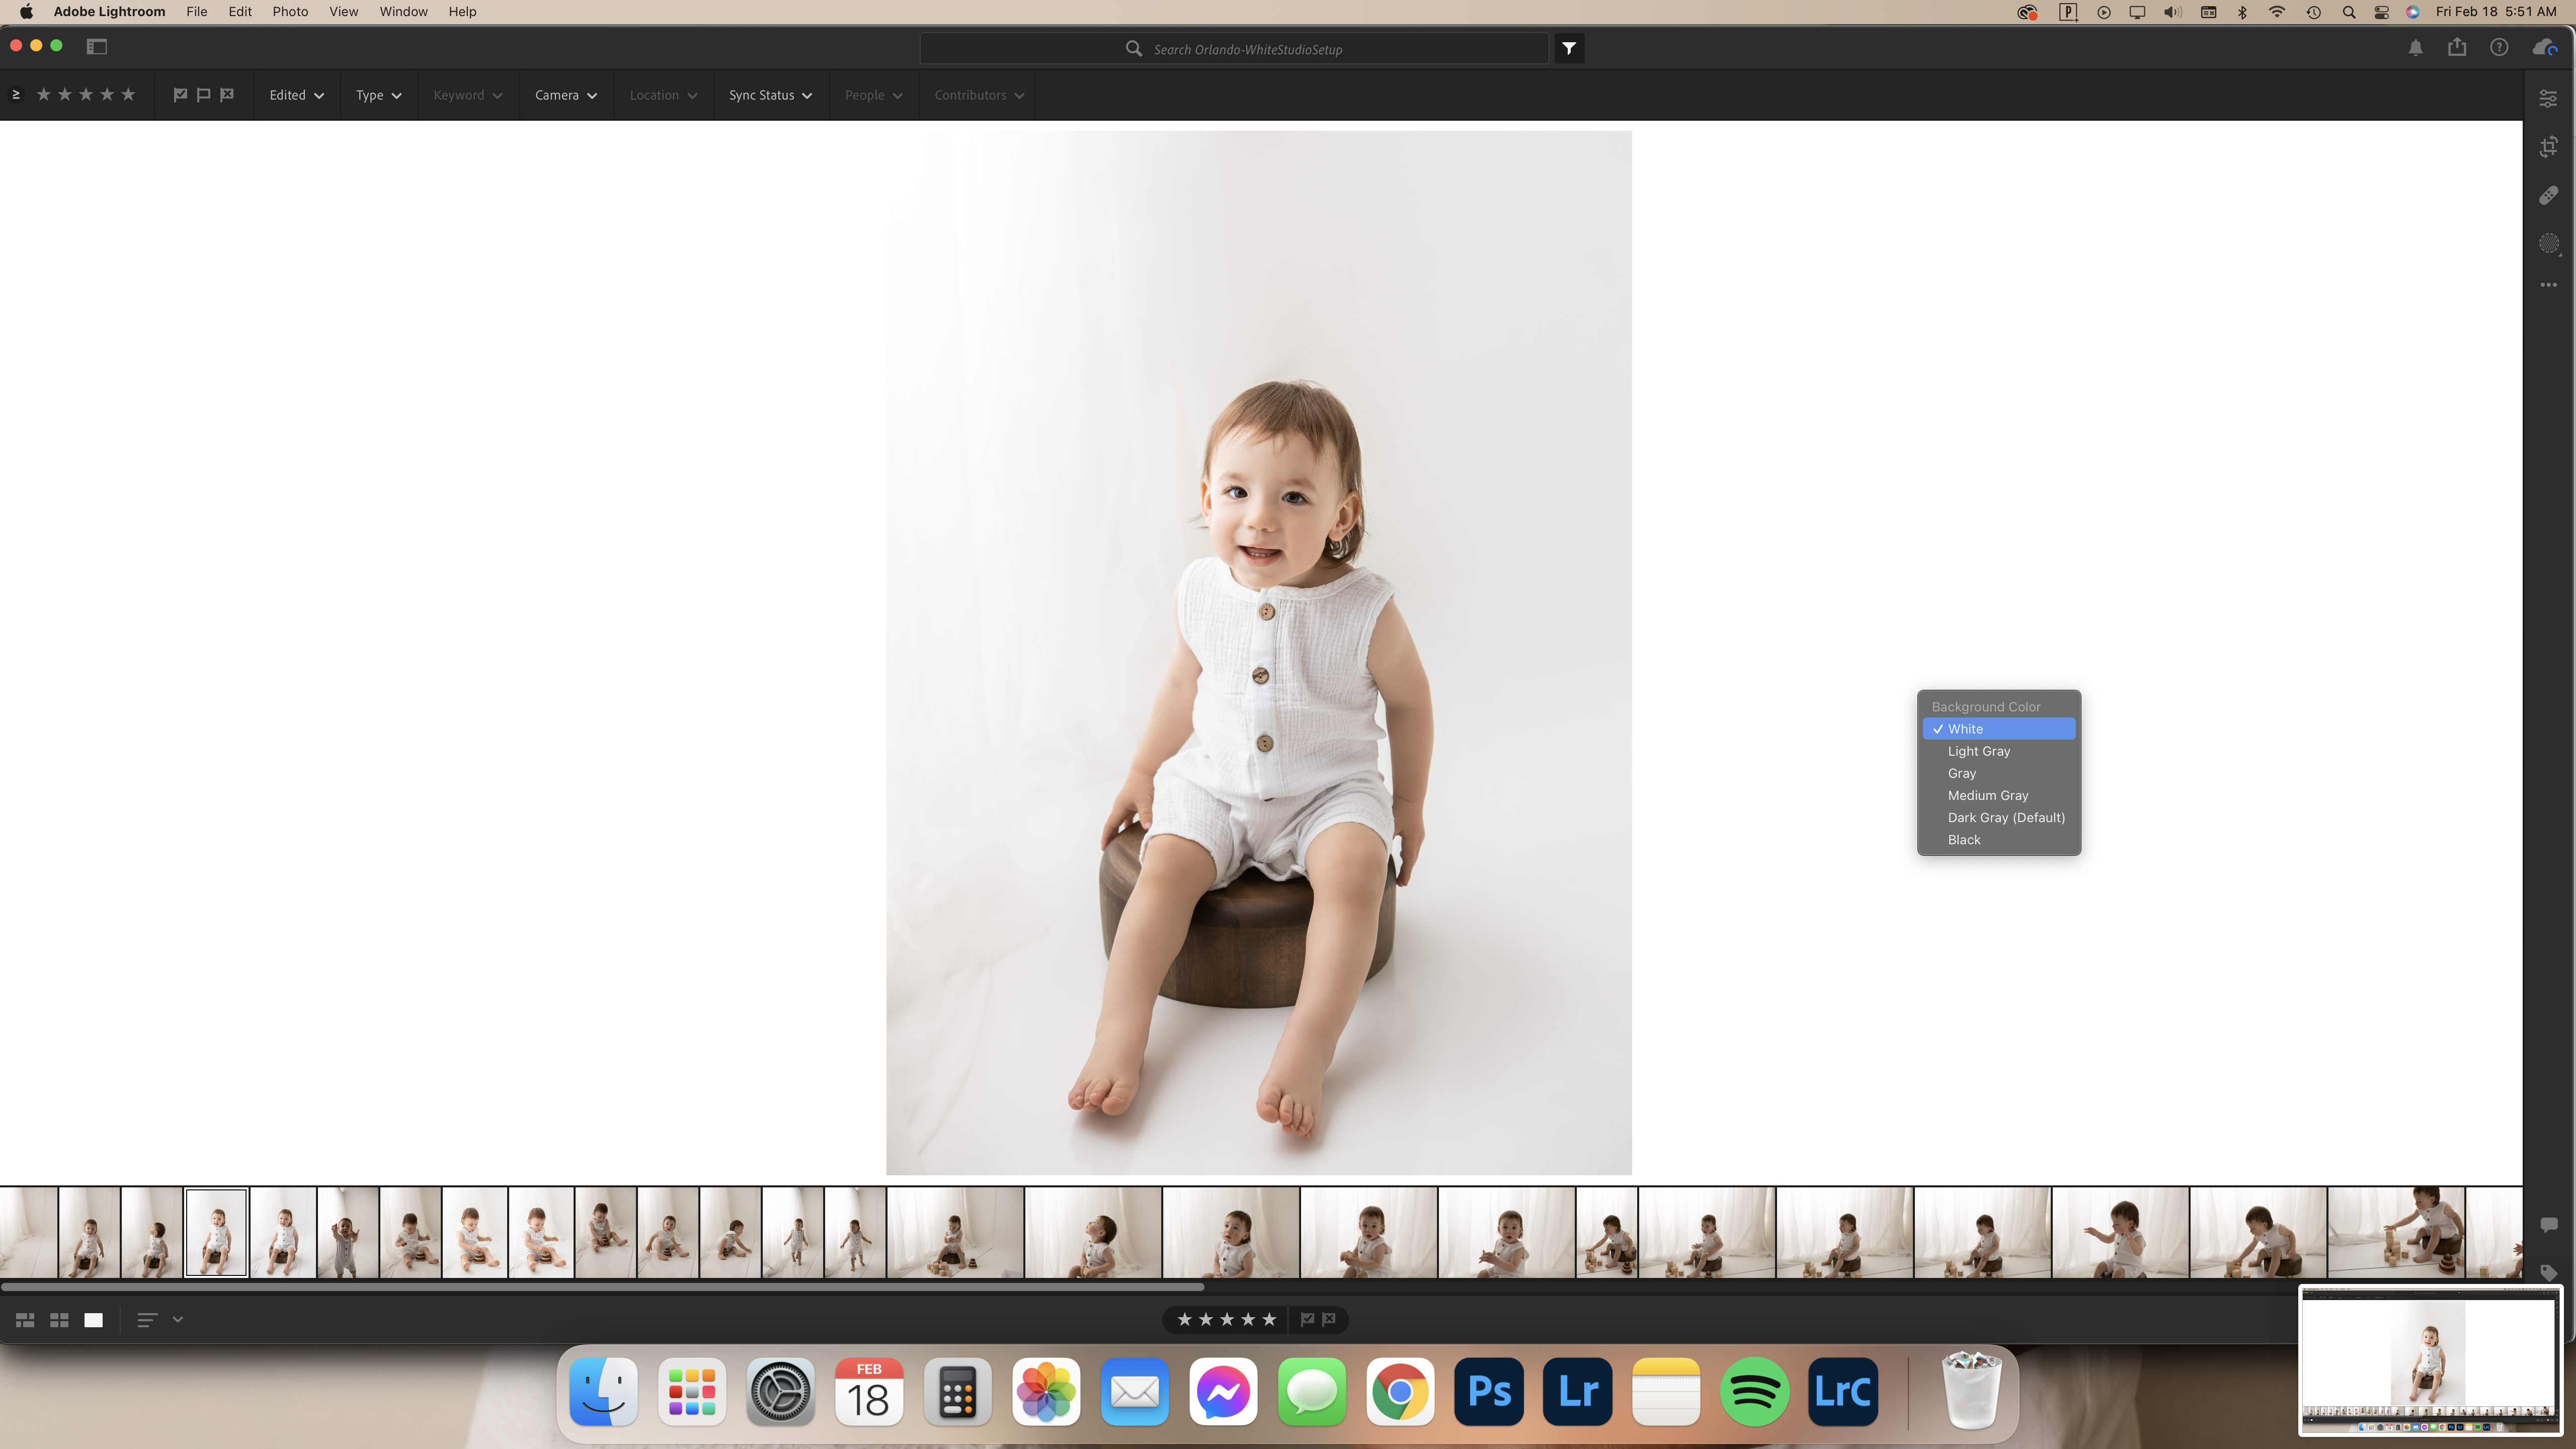Open the Share icon
The width and height of the screenshot is (2576, 1449).
coord(2457,48)
